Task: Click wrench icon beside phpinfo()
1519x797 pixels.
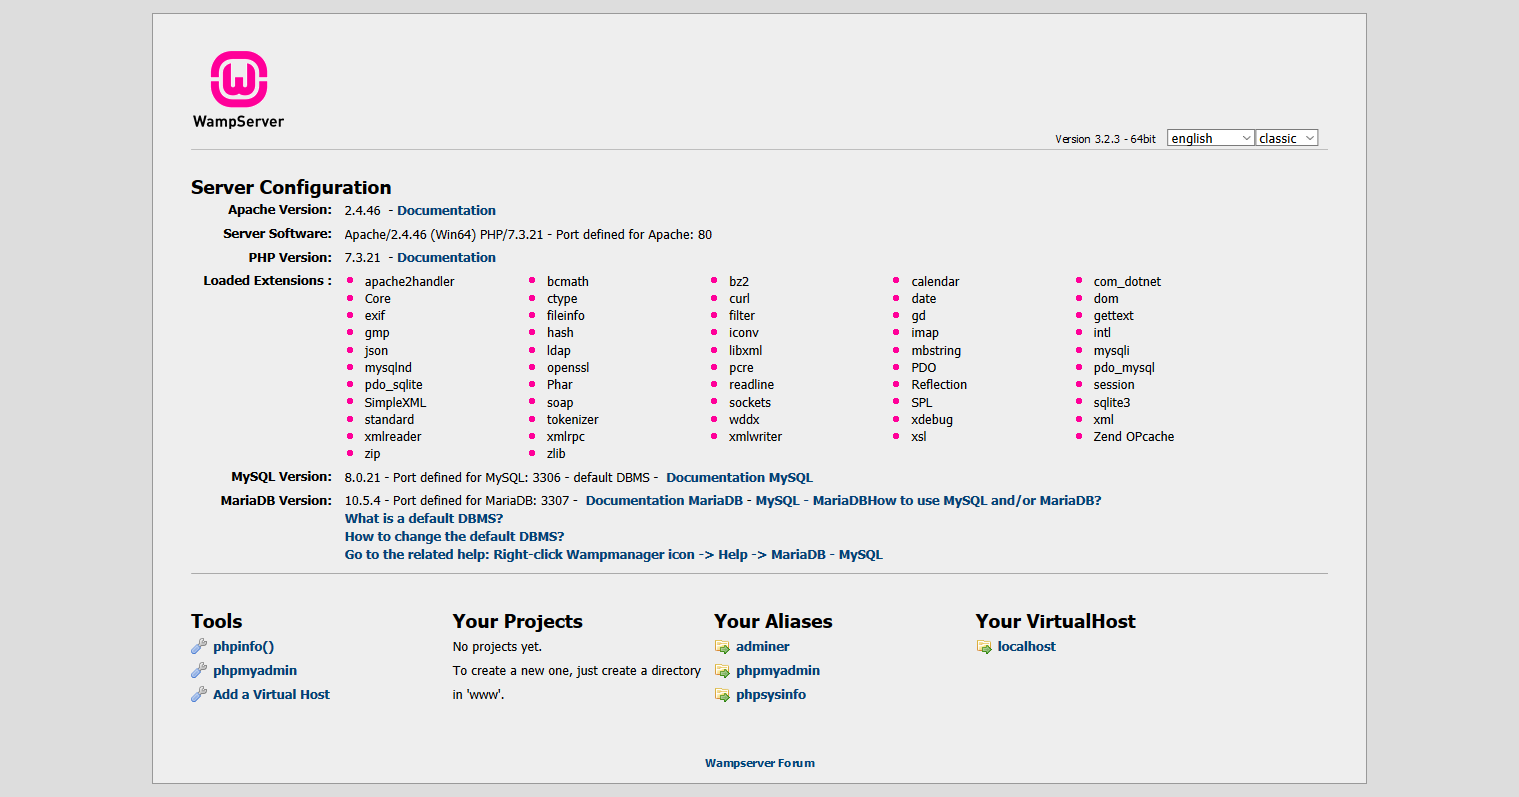Action: (199, 647)
